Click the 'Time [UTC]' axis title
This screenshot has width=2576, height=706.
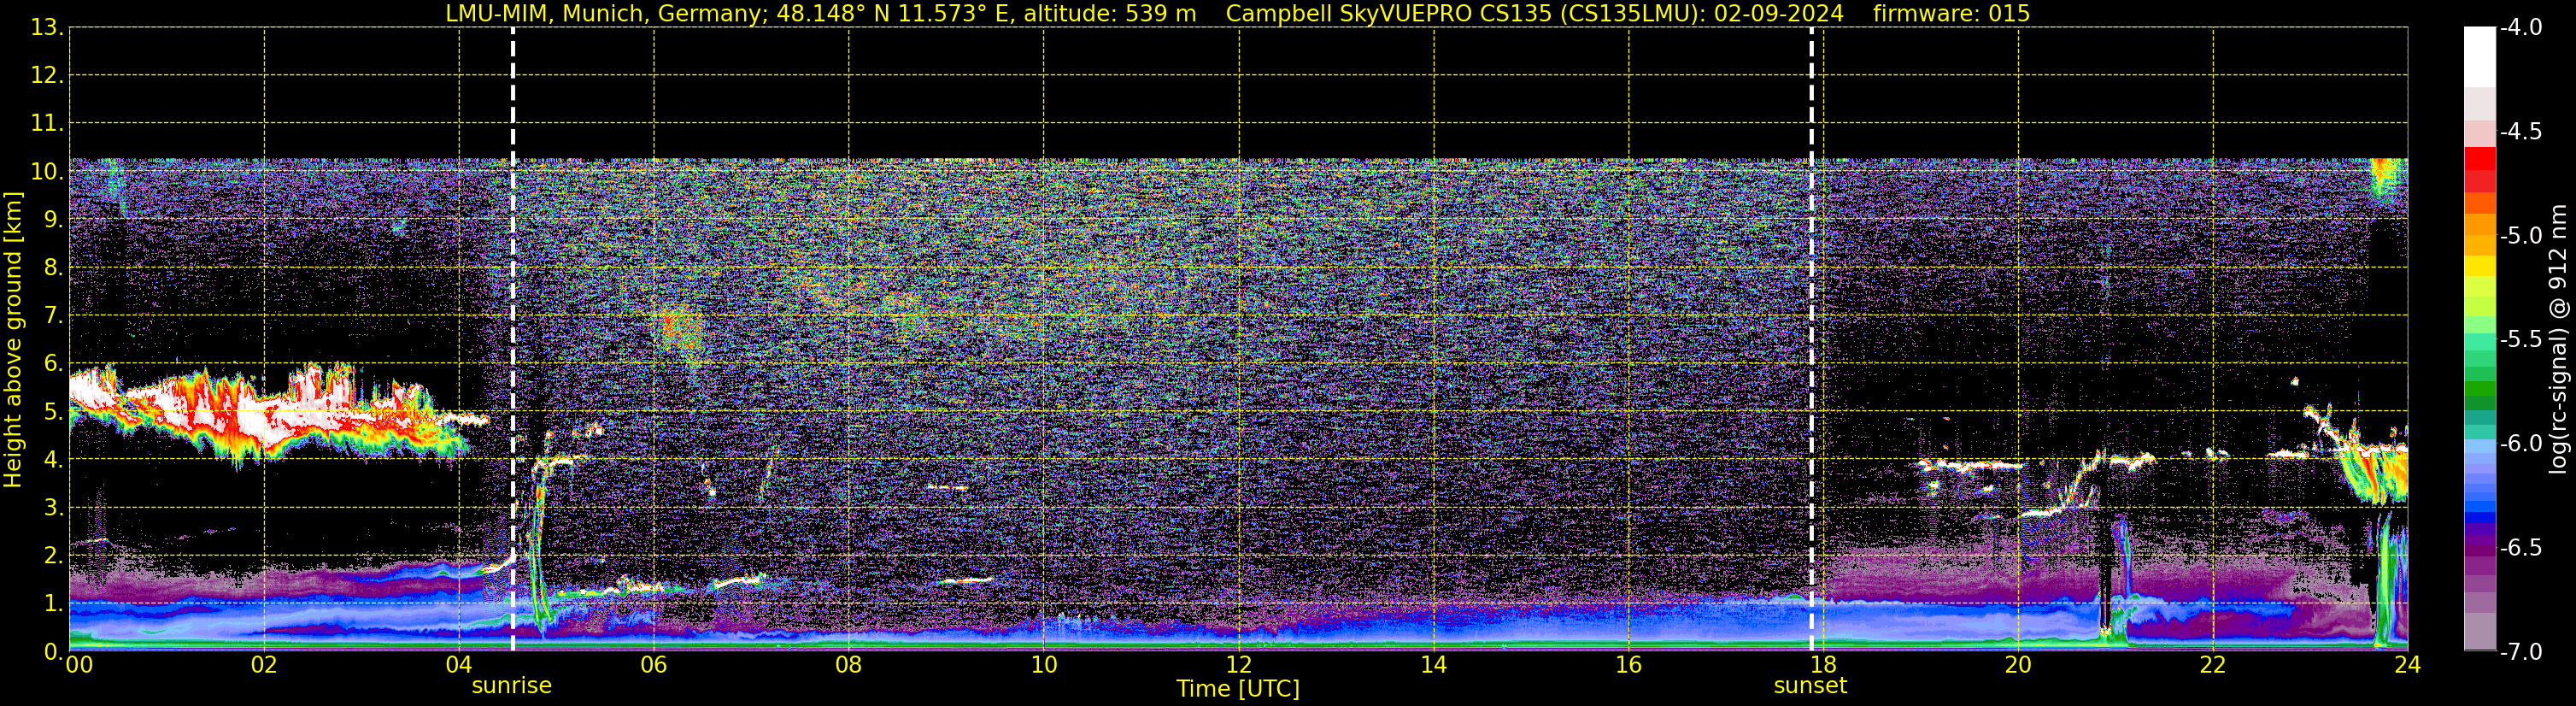tap(1238, 689)
